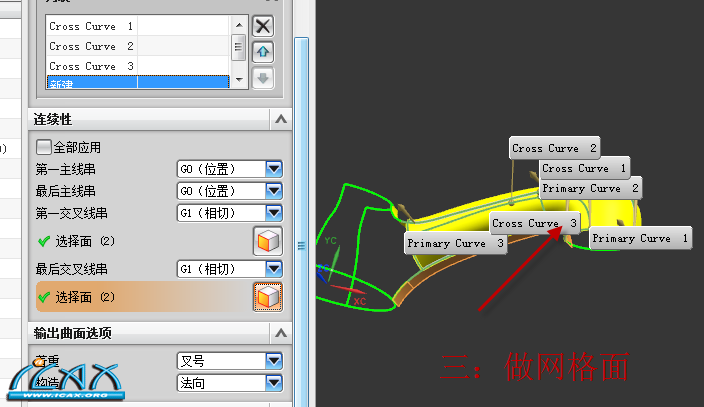704x407 pixels.
Task: Move the selected curve down in the list
Action: pyautogui.click(x=263, y=78)
